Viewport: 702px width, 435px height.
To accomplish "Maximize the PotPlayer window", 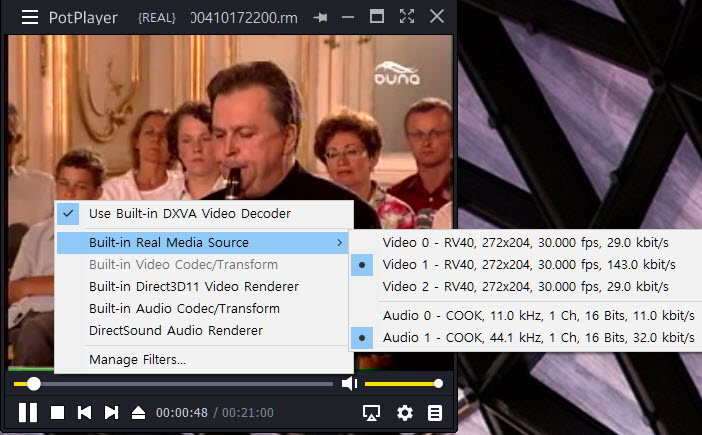I will (x=377, y=17).
